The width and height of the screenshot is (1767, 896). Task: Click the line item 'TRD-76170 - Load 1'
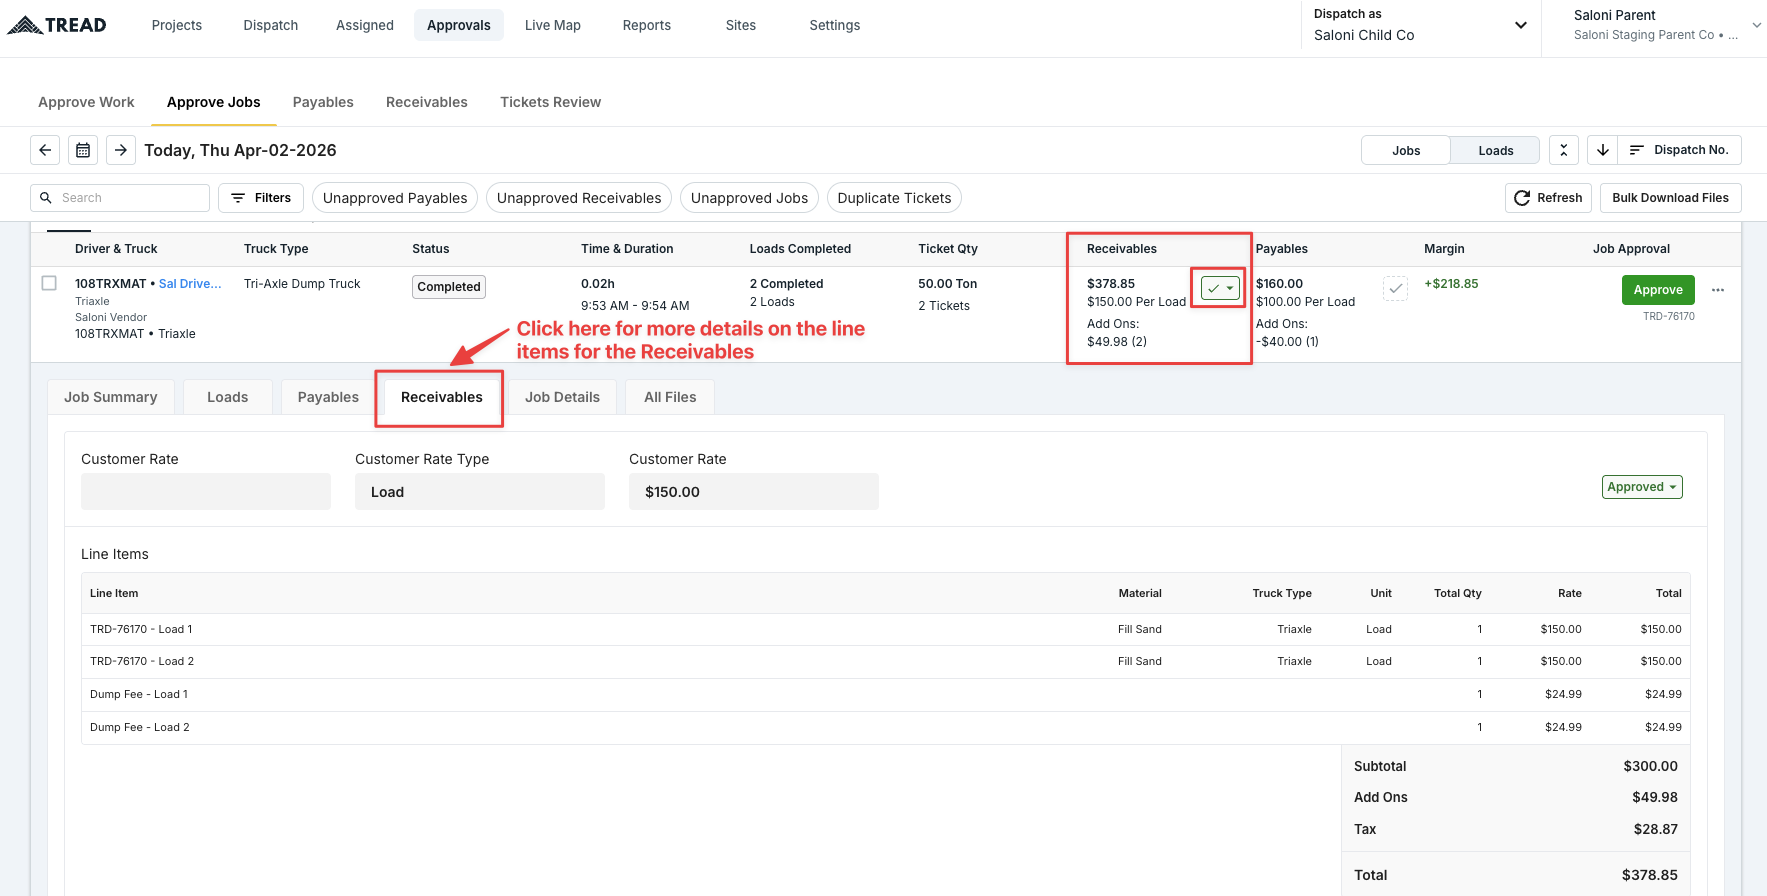pos(141,629)
